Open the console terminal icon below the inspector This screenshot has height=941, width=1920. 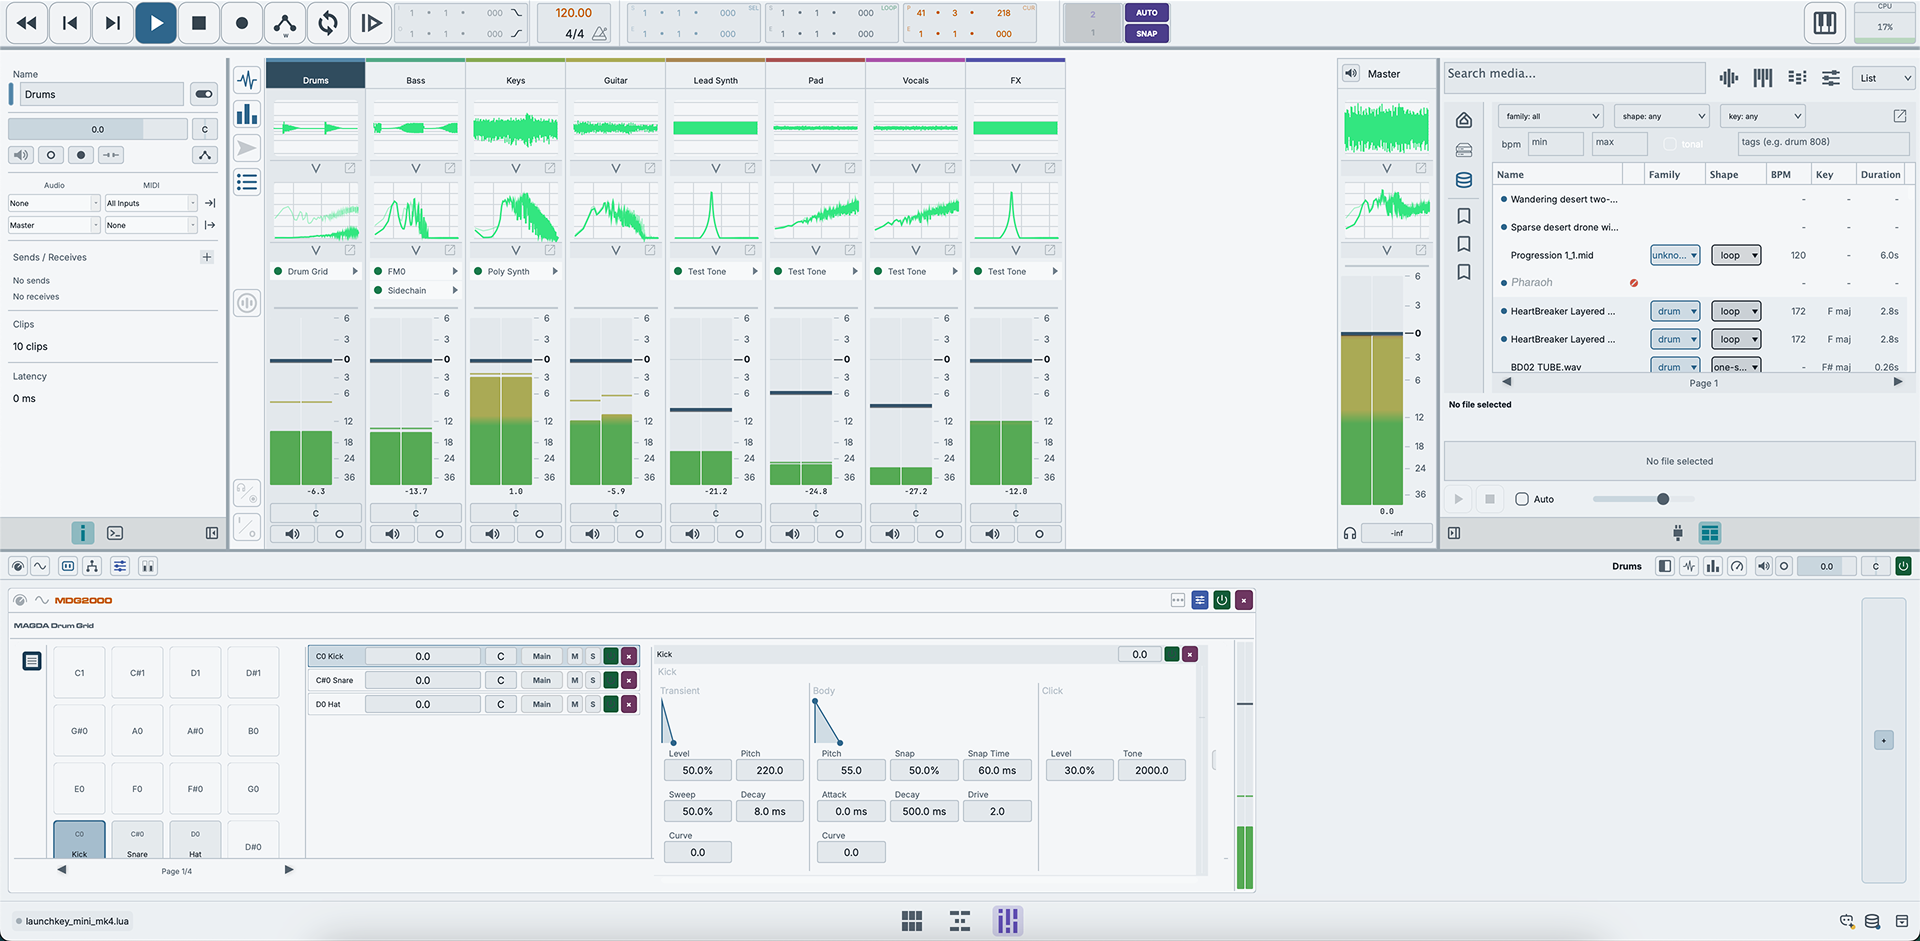pyautogui.click(x=115, y=533)
